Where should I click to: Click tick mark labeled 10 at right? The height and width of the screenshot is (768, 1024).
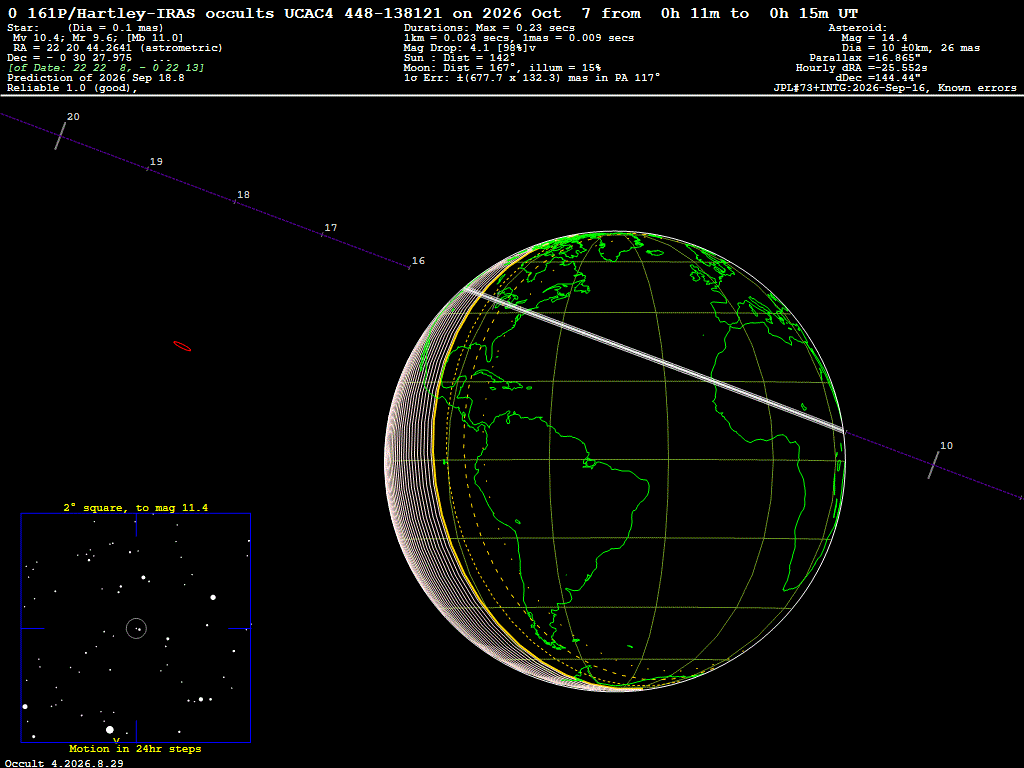coord(934,465)
